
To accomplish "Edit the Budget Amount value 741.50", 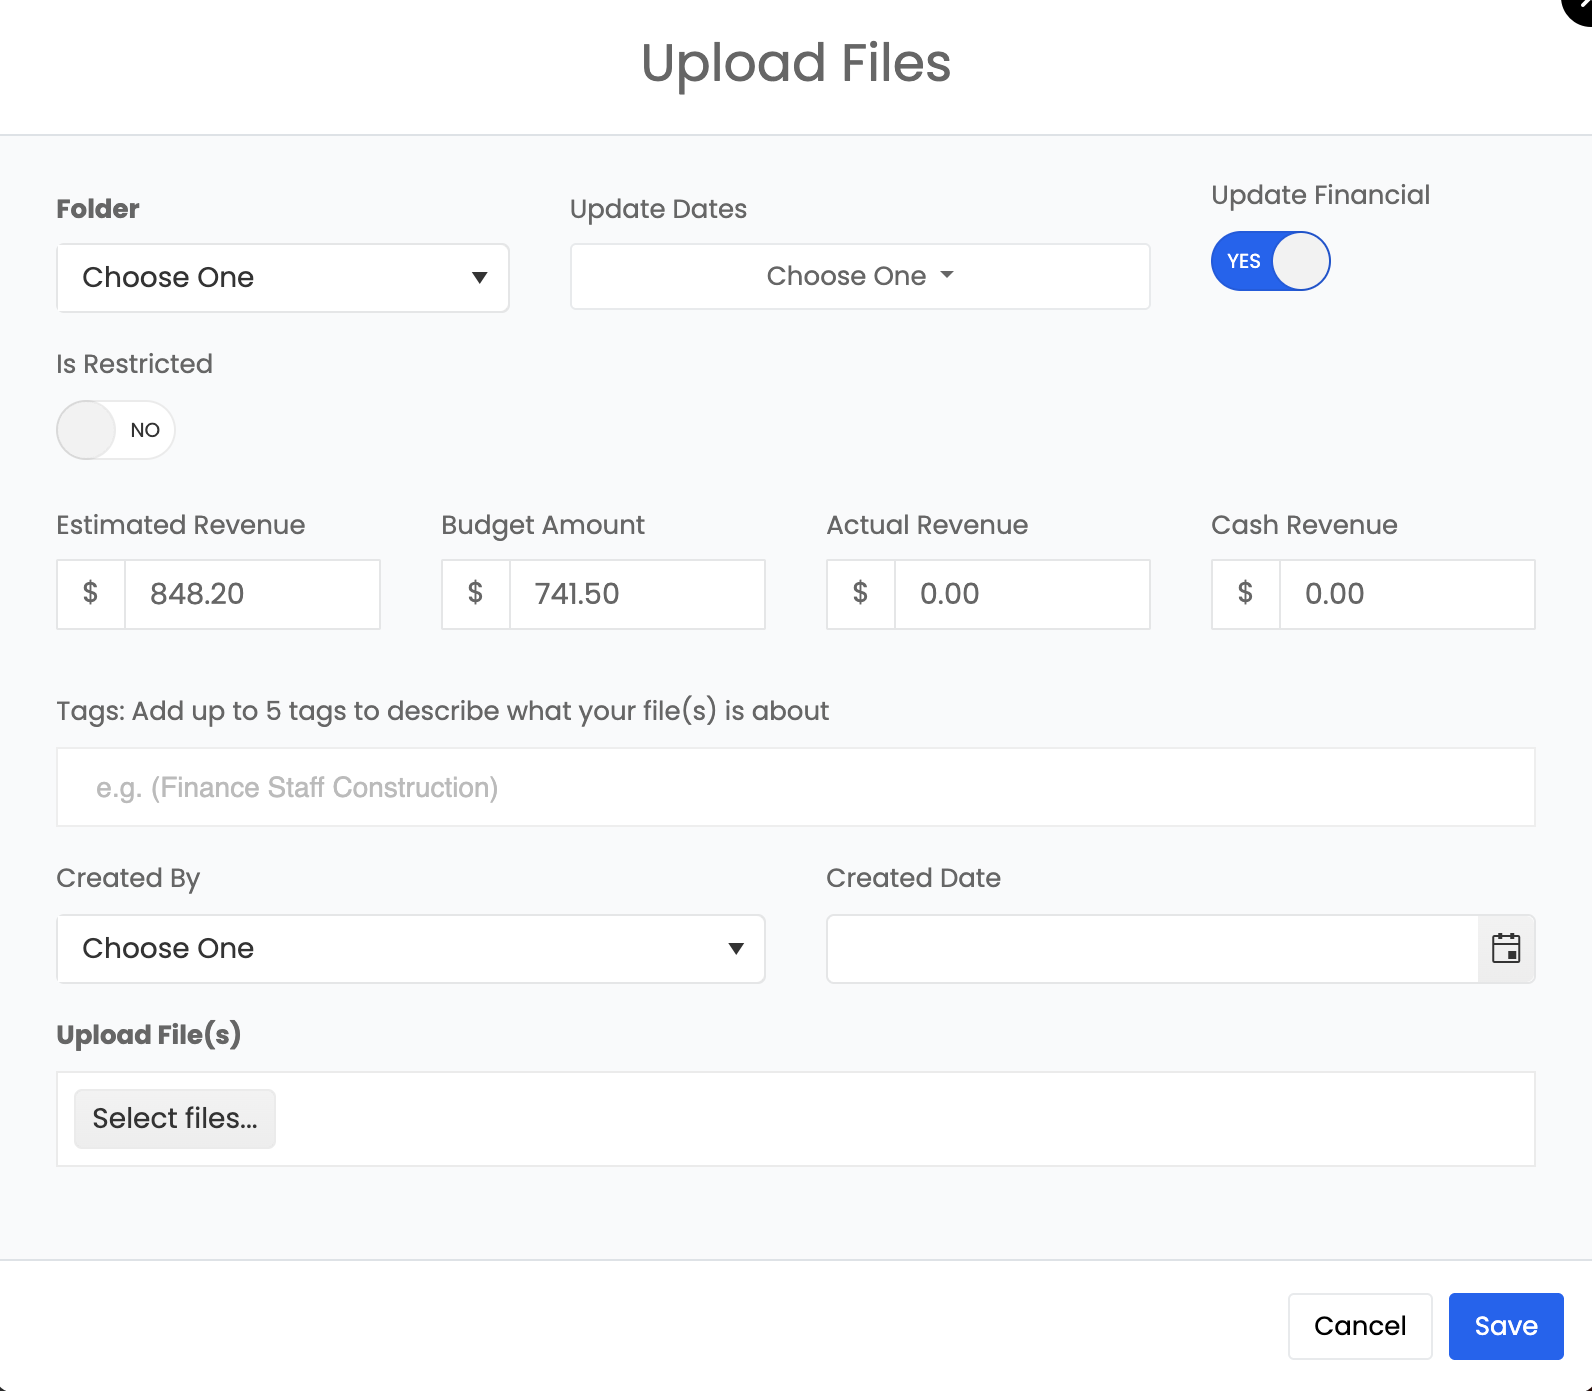I will click(x=637, y=594).
